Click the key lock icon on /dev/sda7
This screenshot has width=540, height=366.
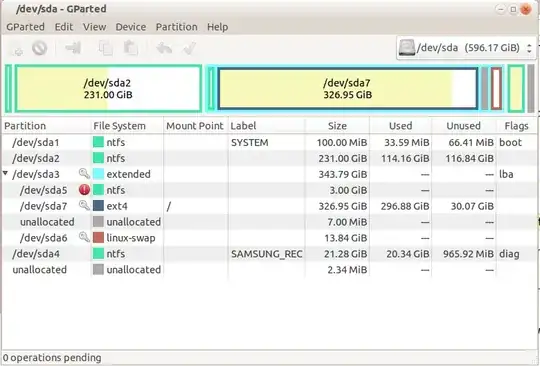[84, 206]
